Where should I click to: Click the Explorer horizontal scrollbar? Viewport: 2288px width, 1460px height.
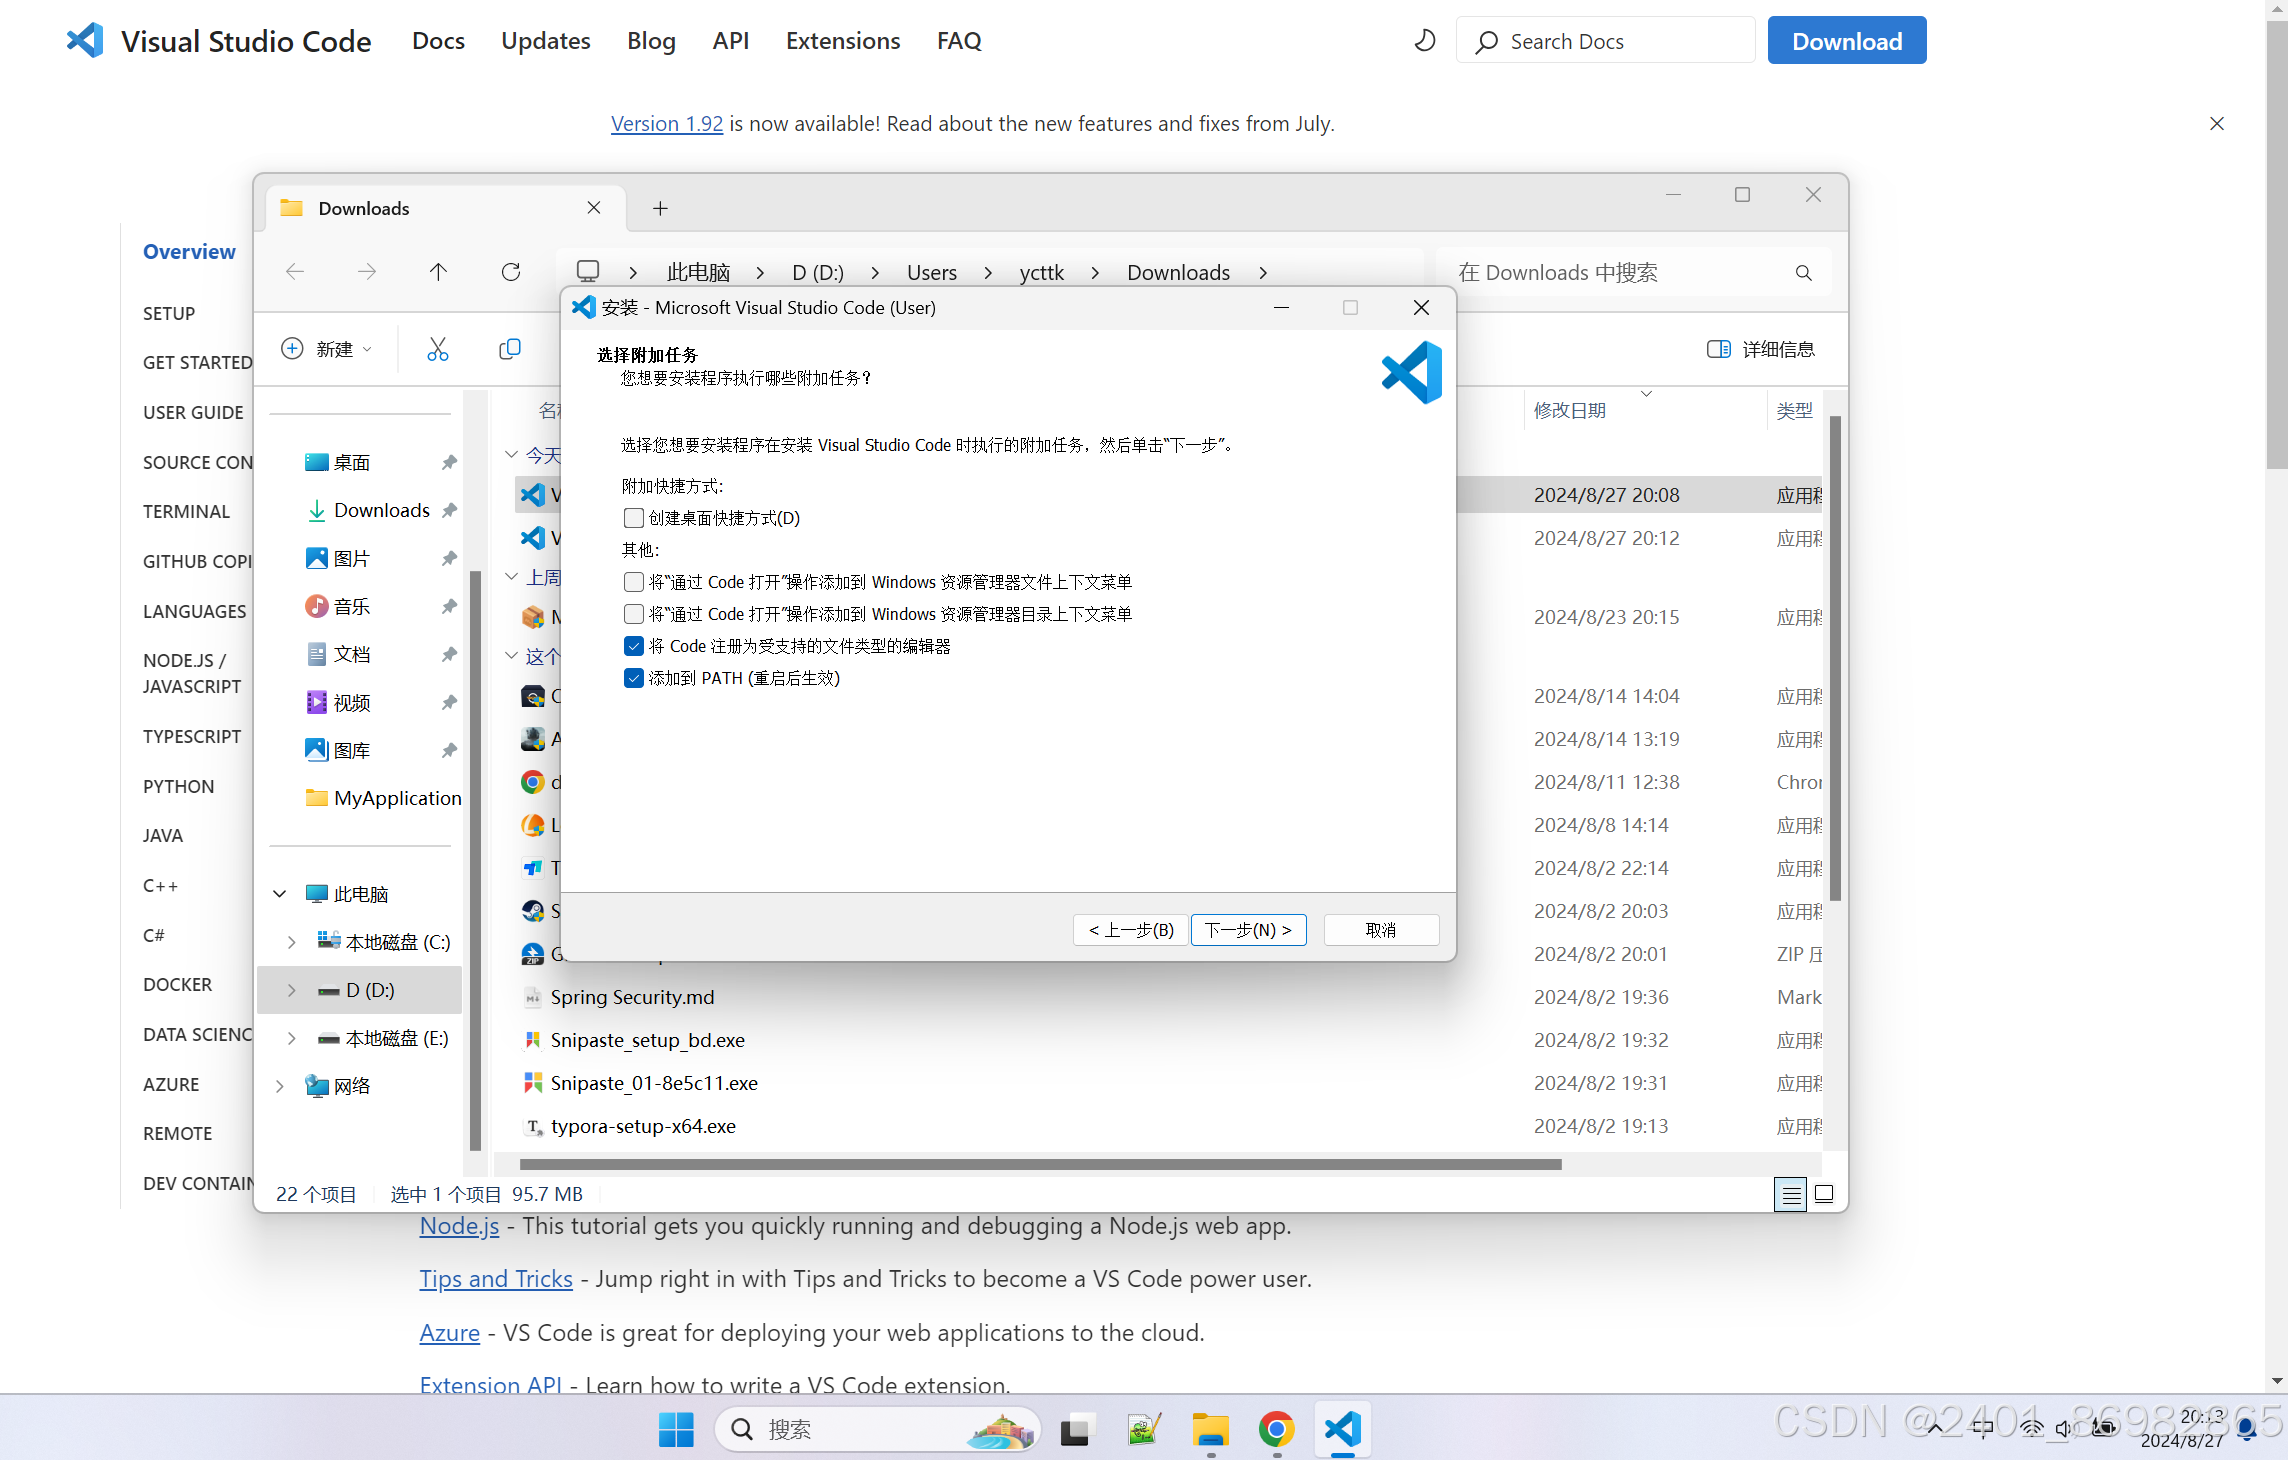coord(1040,1164)
